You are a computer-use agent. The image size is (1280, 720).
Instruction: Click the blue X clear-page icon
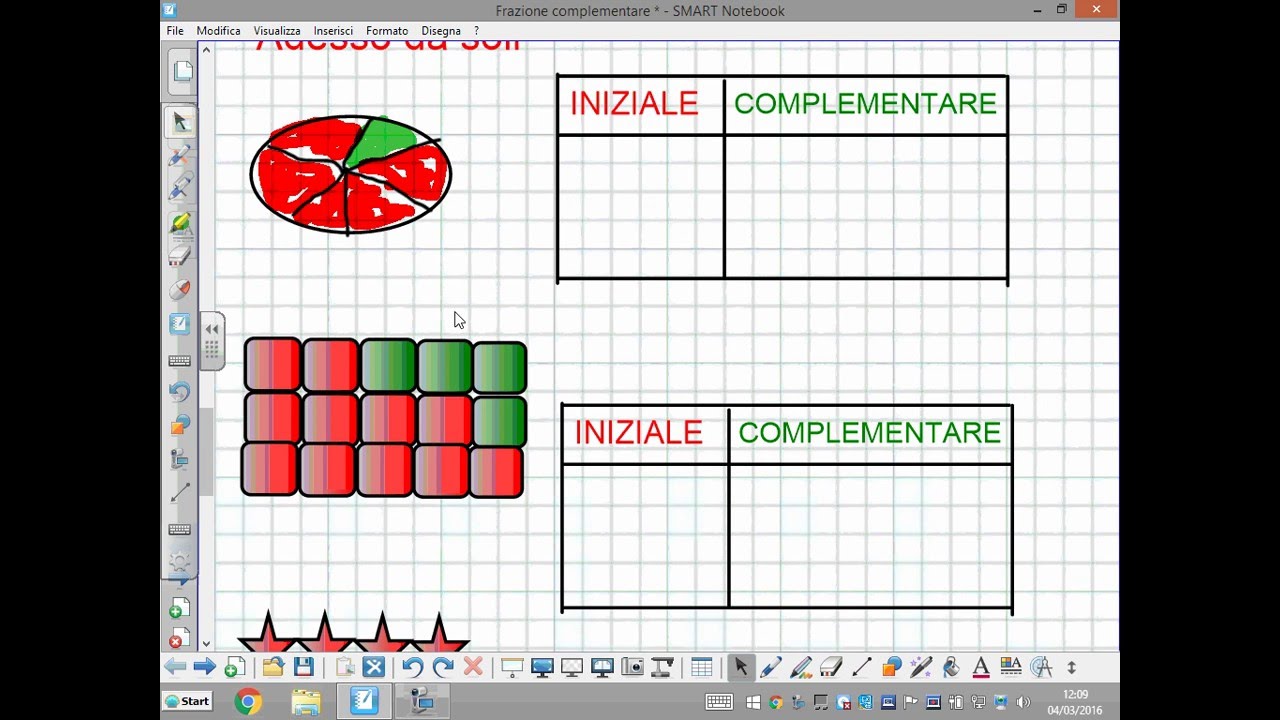(x=374, y=667)
